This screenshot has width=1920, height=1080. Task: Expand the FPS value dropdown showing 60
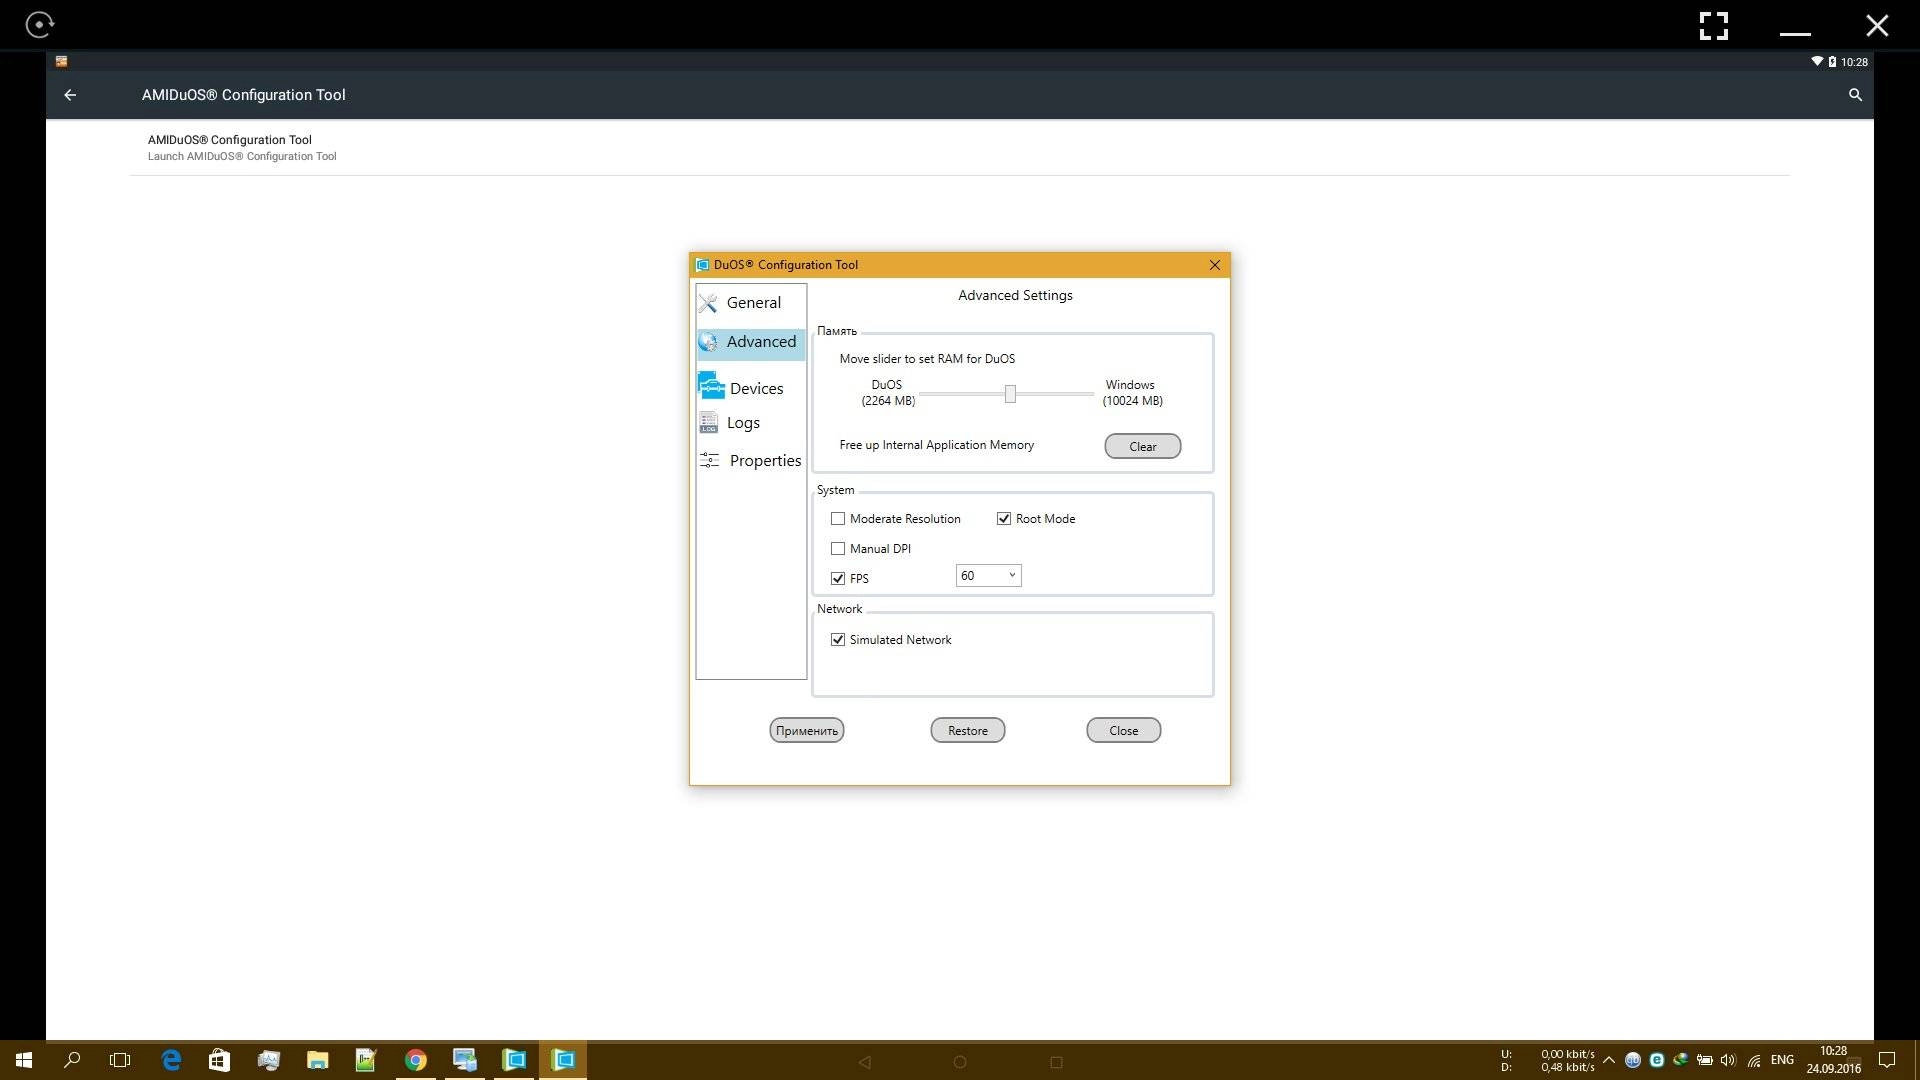tap(988, 576)
